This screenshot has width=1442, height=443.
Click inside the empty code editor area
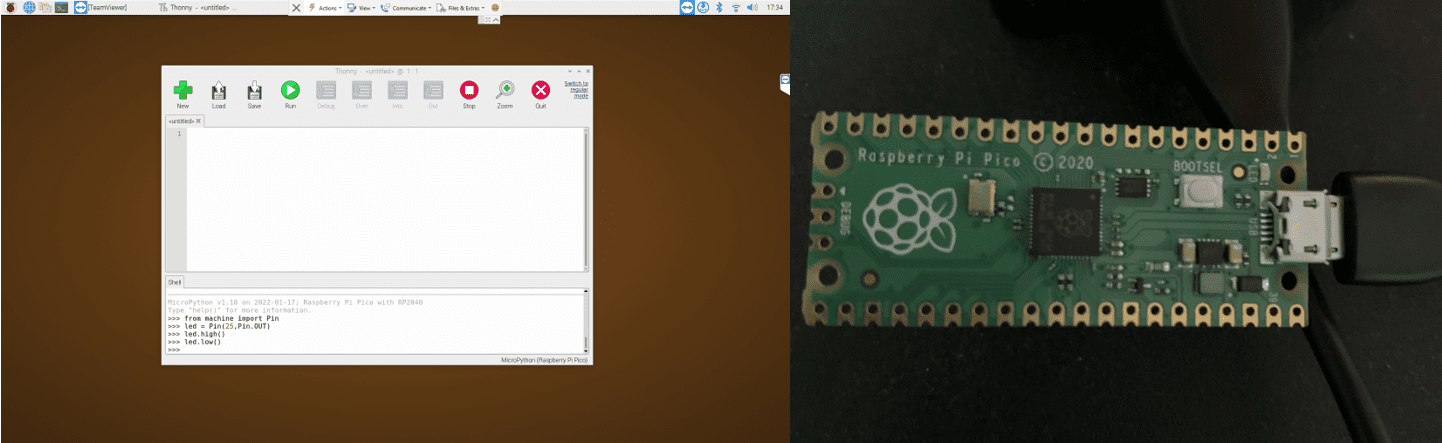(385, 200)
